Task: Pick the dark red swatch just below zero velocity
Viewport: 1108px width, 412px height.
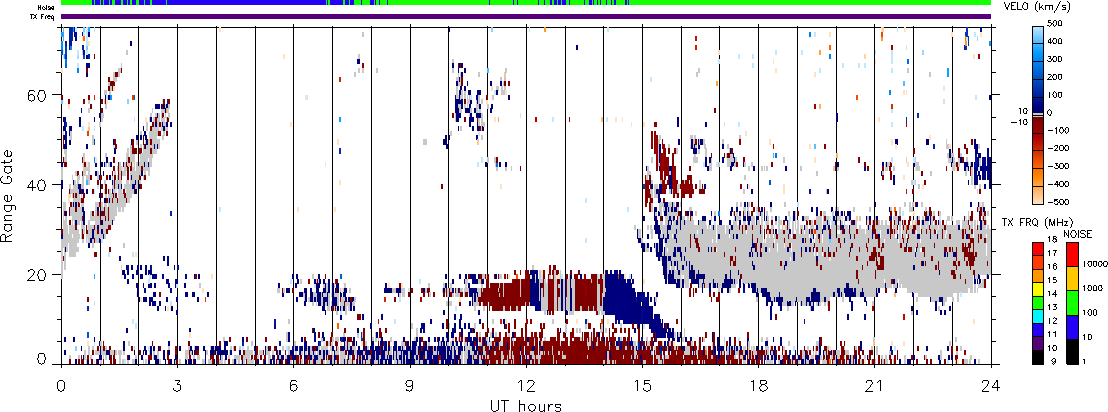Action: tap(1038, 125)
